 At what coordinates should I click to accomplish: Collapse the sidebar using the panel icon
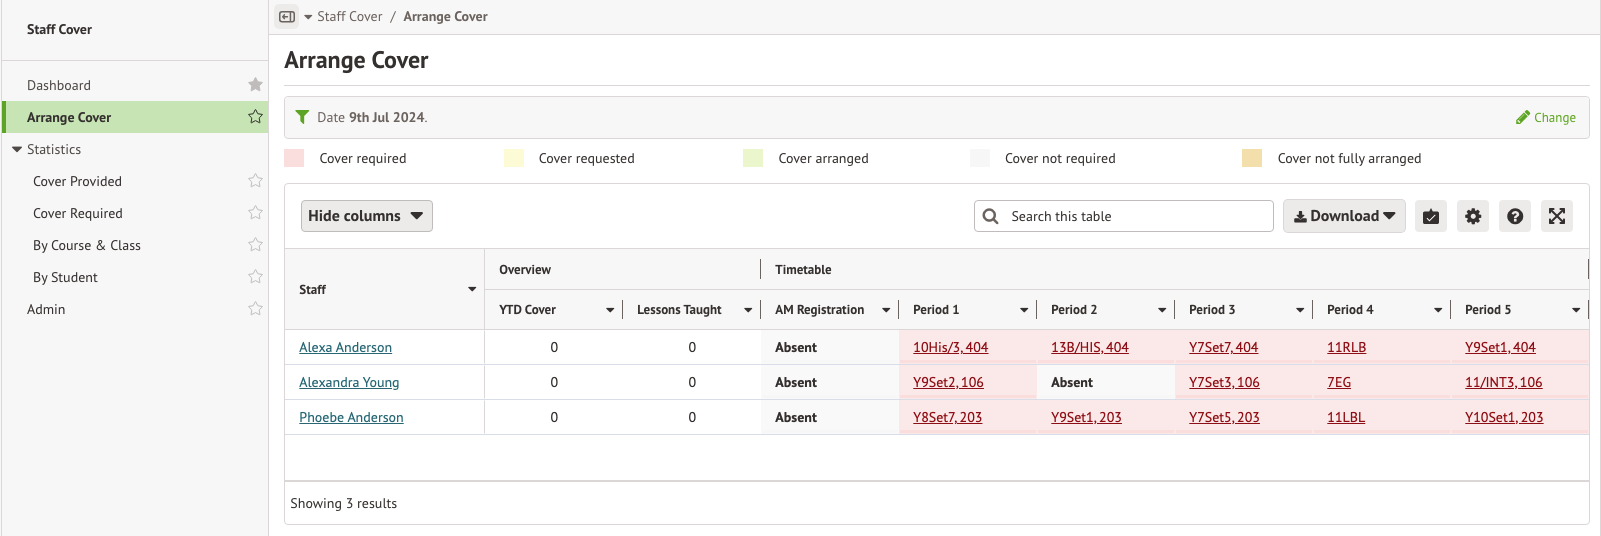[288, 17]
